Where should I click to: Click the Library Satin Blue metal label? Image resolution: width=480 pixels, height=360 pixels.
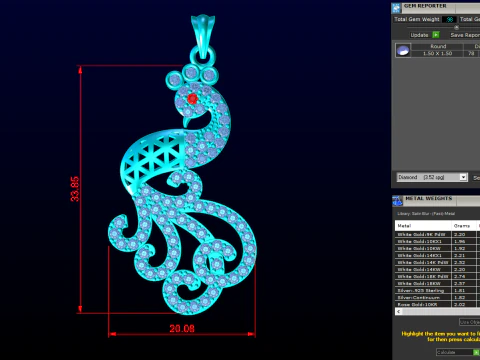point(426,214)
